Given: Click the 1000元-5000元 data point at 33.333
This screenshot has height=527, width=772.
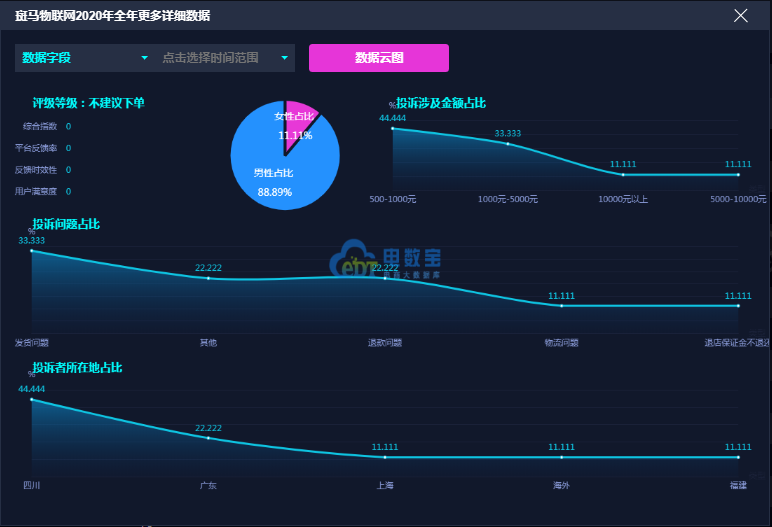Looking at the screenshot, I should click(508, 144).
